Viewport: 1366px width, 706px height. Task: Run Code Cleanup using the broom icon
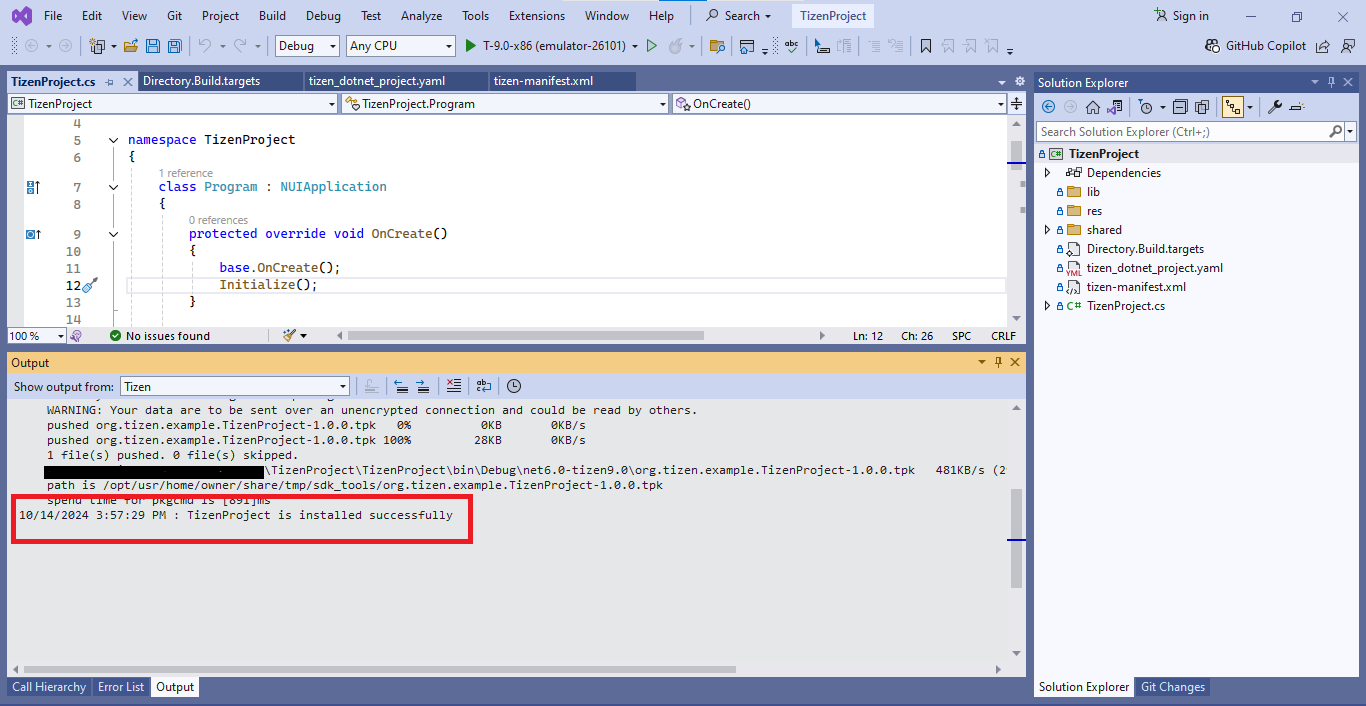tap(289, 334)
